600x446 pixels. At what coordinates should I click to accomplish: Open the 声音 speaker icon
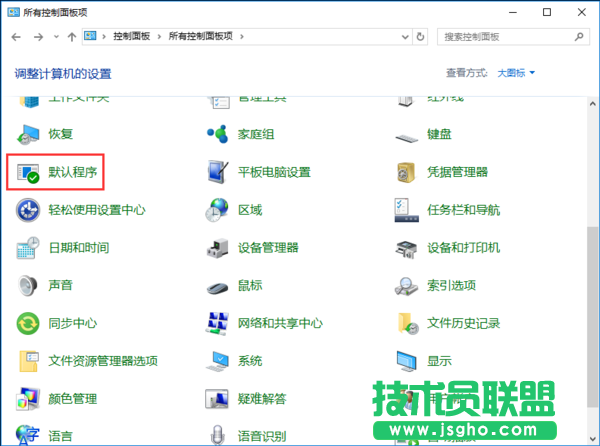28,285
